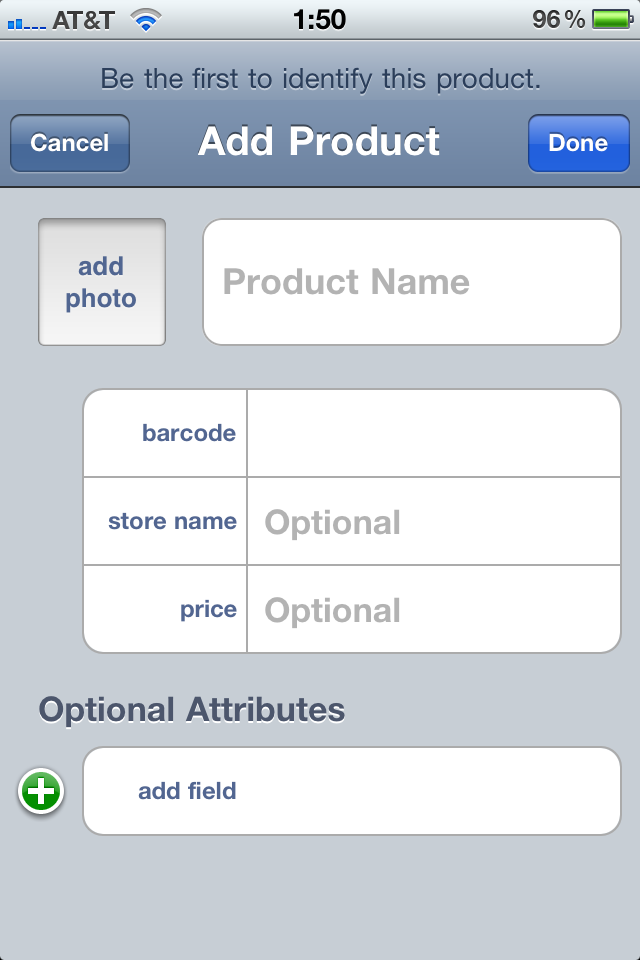Enter the store name Optional field

433,522
